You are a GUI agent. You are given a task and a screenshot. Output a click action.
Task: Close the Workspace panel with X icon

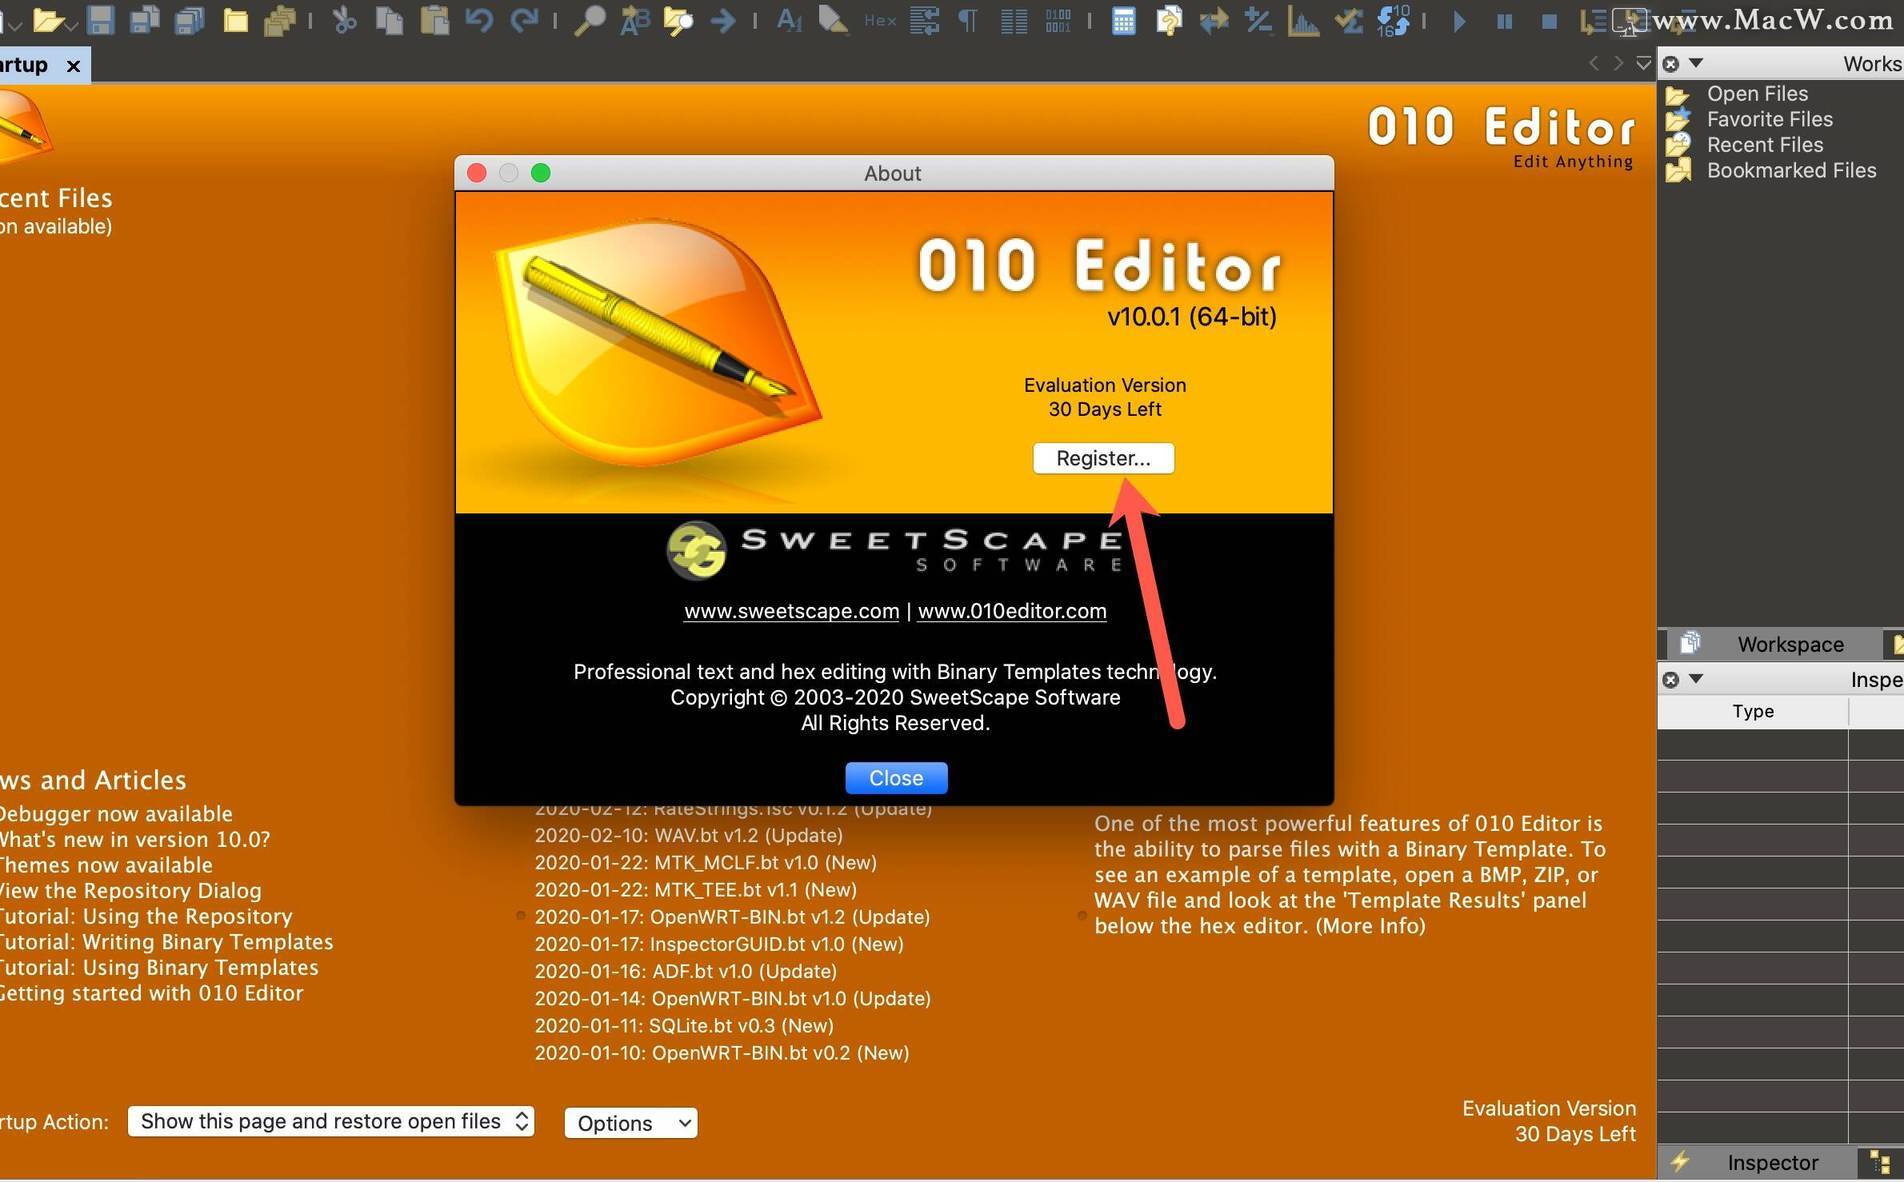(1670, 64)
